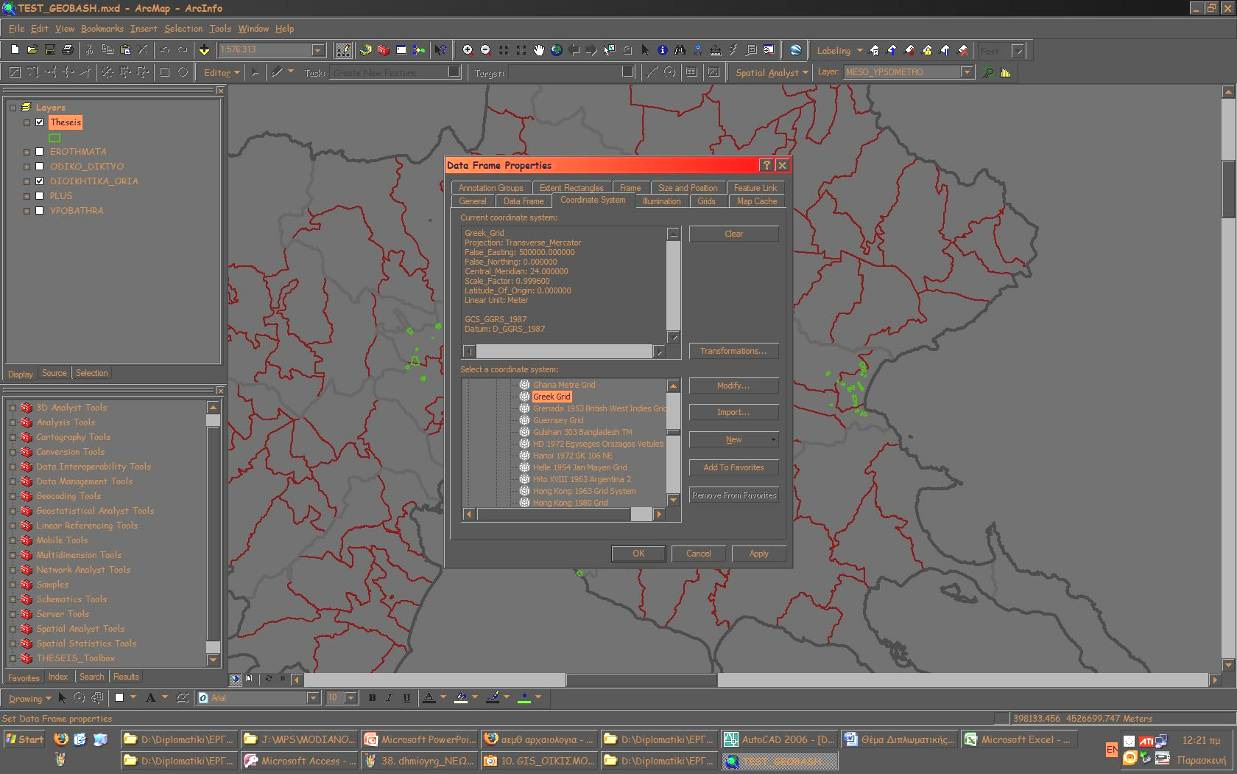Click the coordinate list horizontal scrollbar
1237x774 pixels.
coord(565,514)
